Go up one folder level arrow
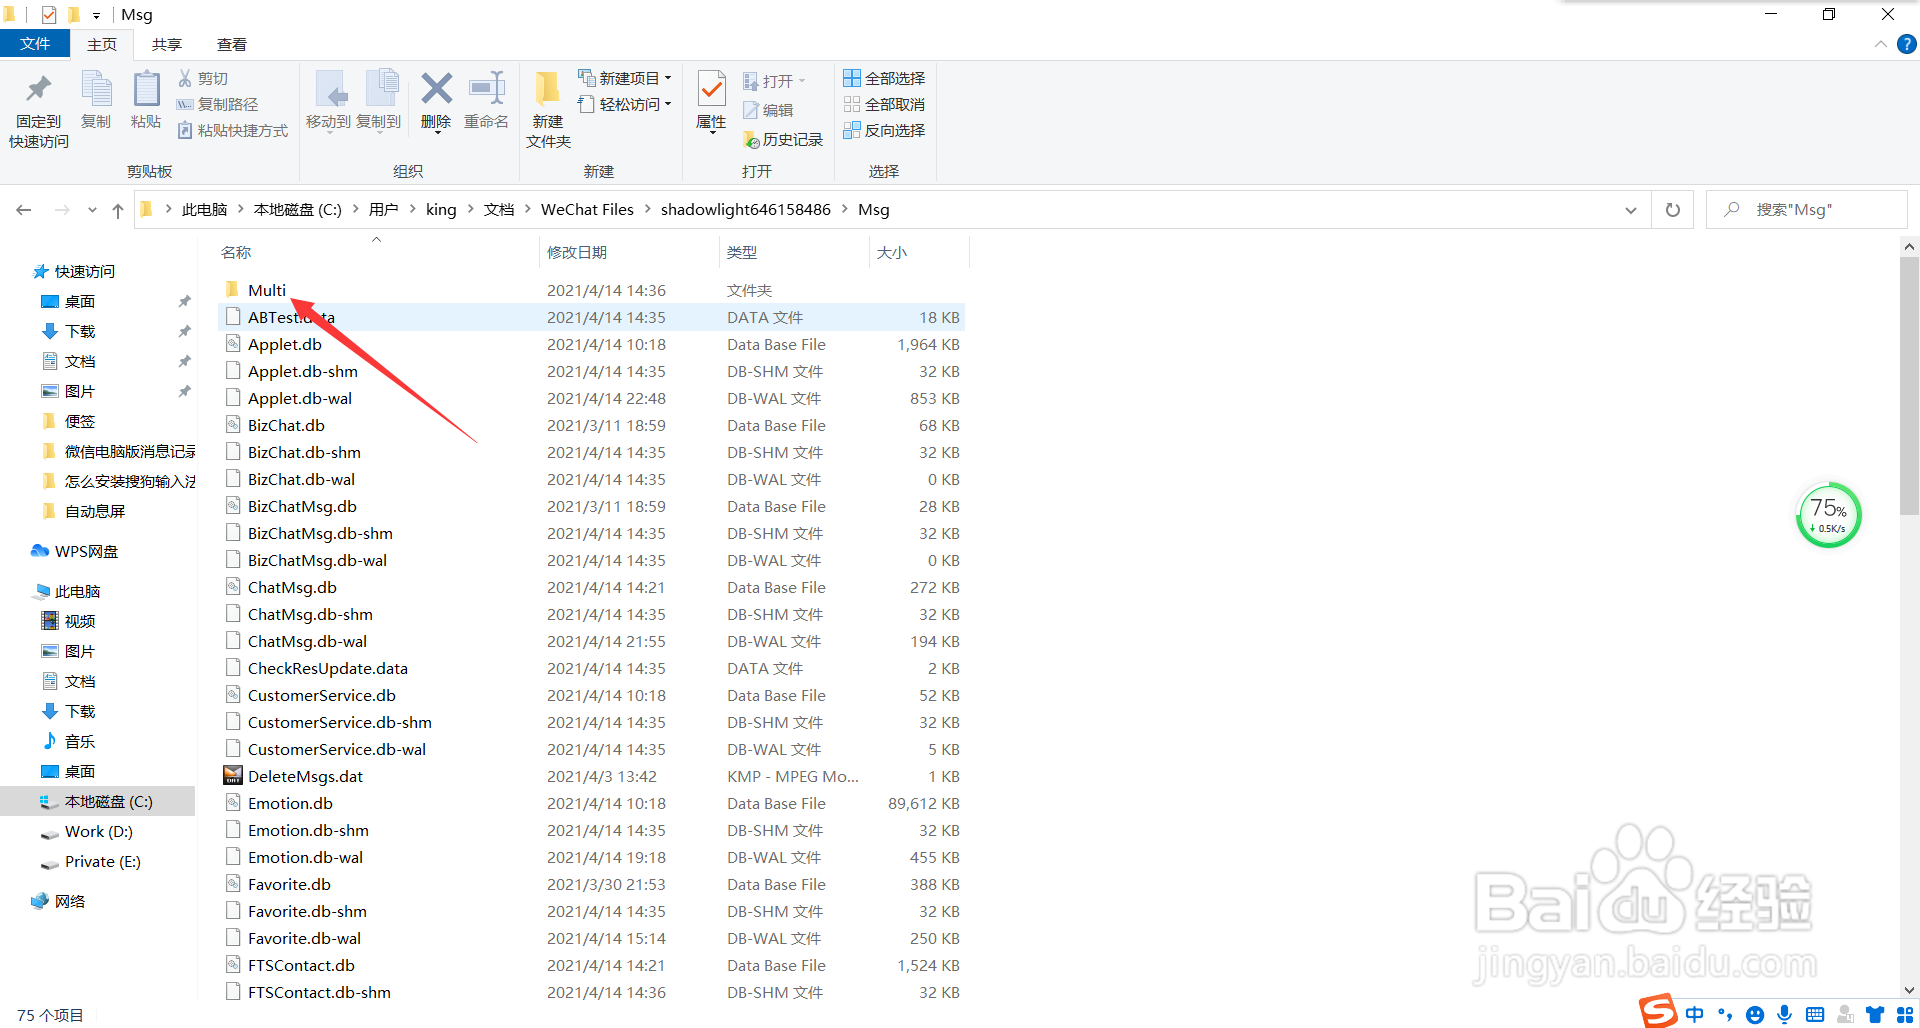The image size is (1920, 1028). 118,210
